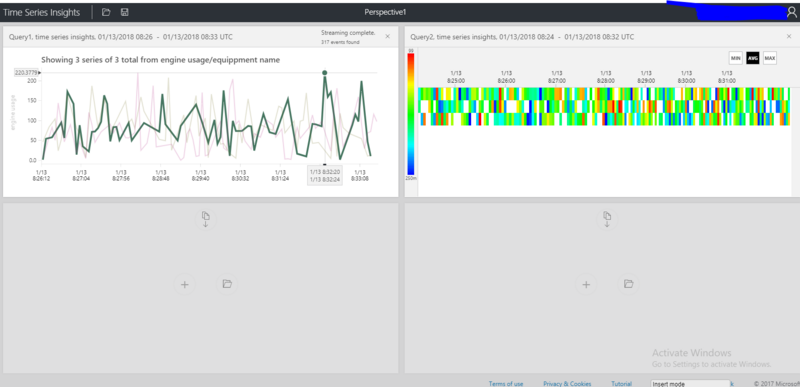Select AVG heatmap aggregation
Image resolution: width=800 pixels, height=387 pixels.
tap(753, 58)
